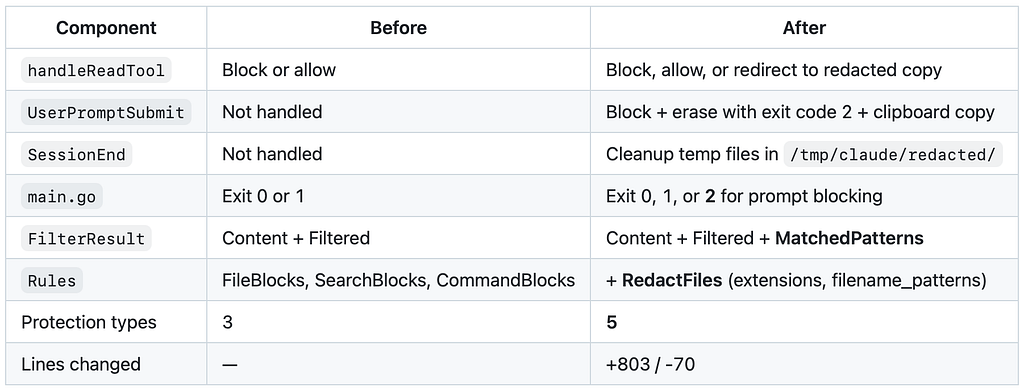Click 'FileBlocks, SearchBlocks, CommandBlocks' text
This screenshot has width=1024, height=391.
click(398, 280)
